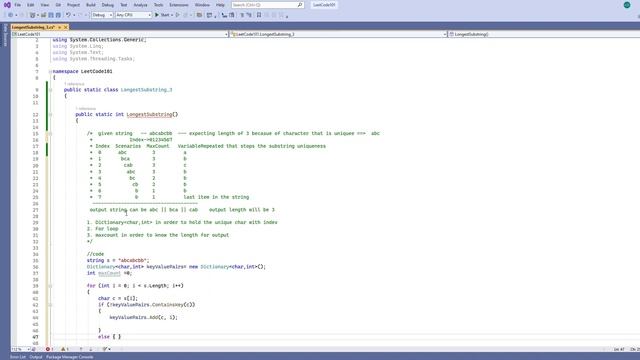Click the Visual Studio logo icon

coord(7,5)
